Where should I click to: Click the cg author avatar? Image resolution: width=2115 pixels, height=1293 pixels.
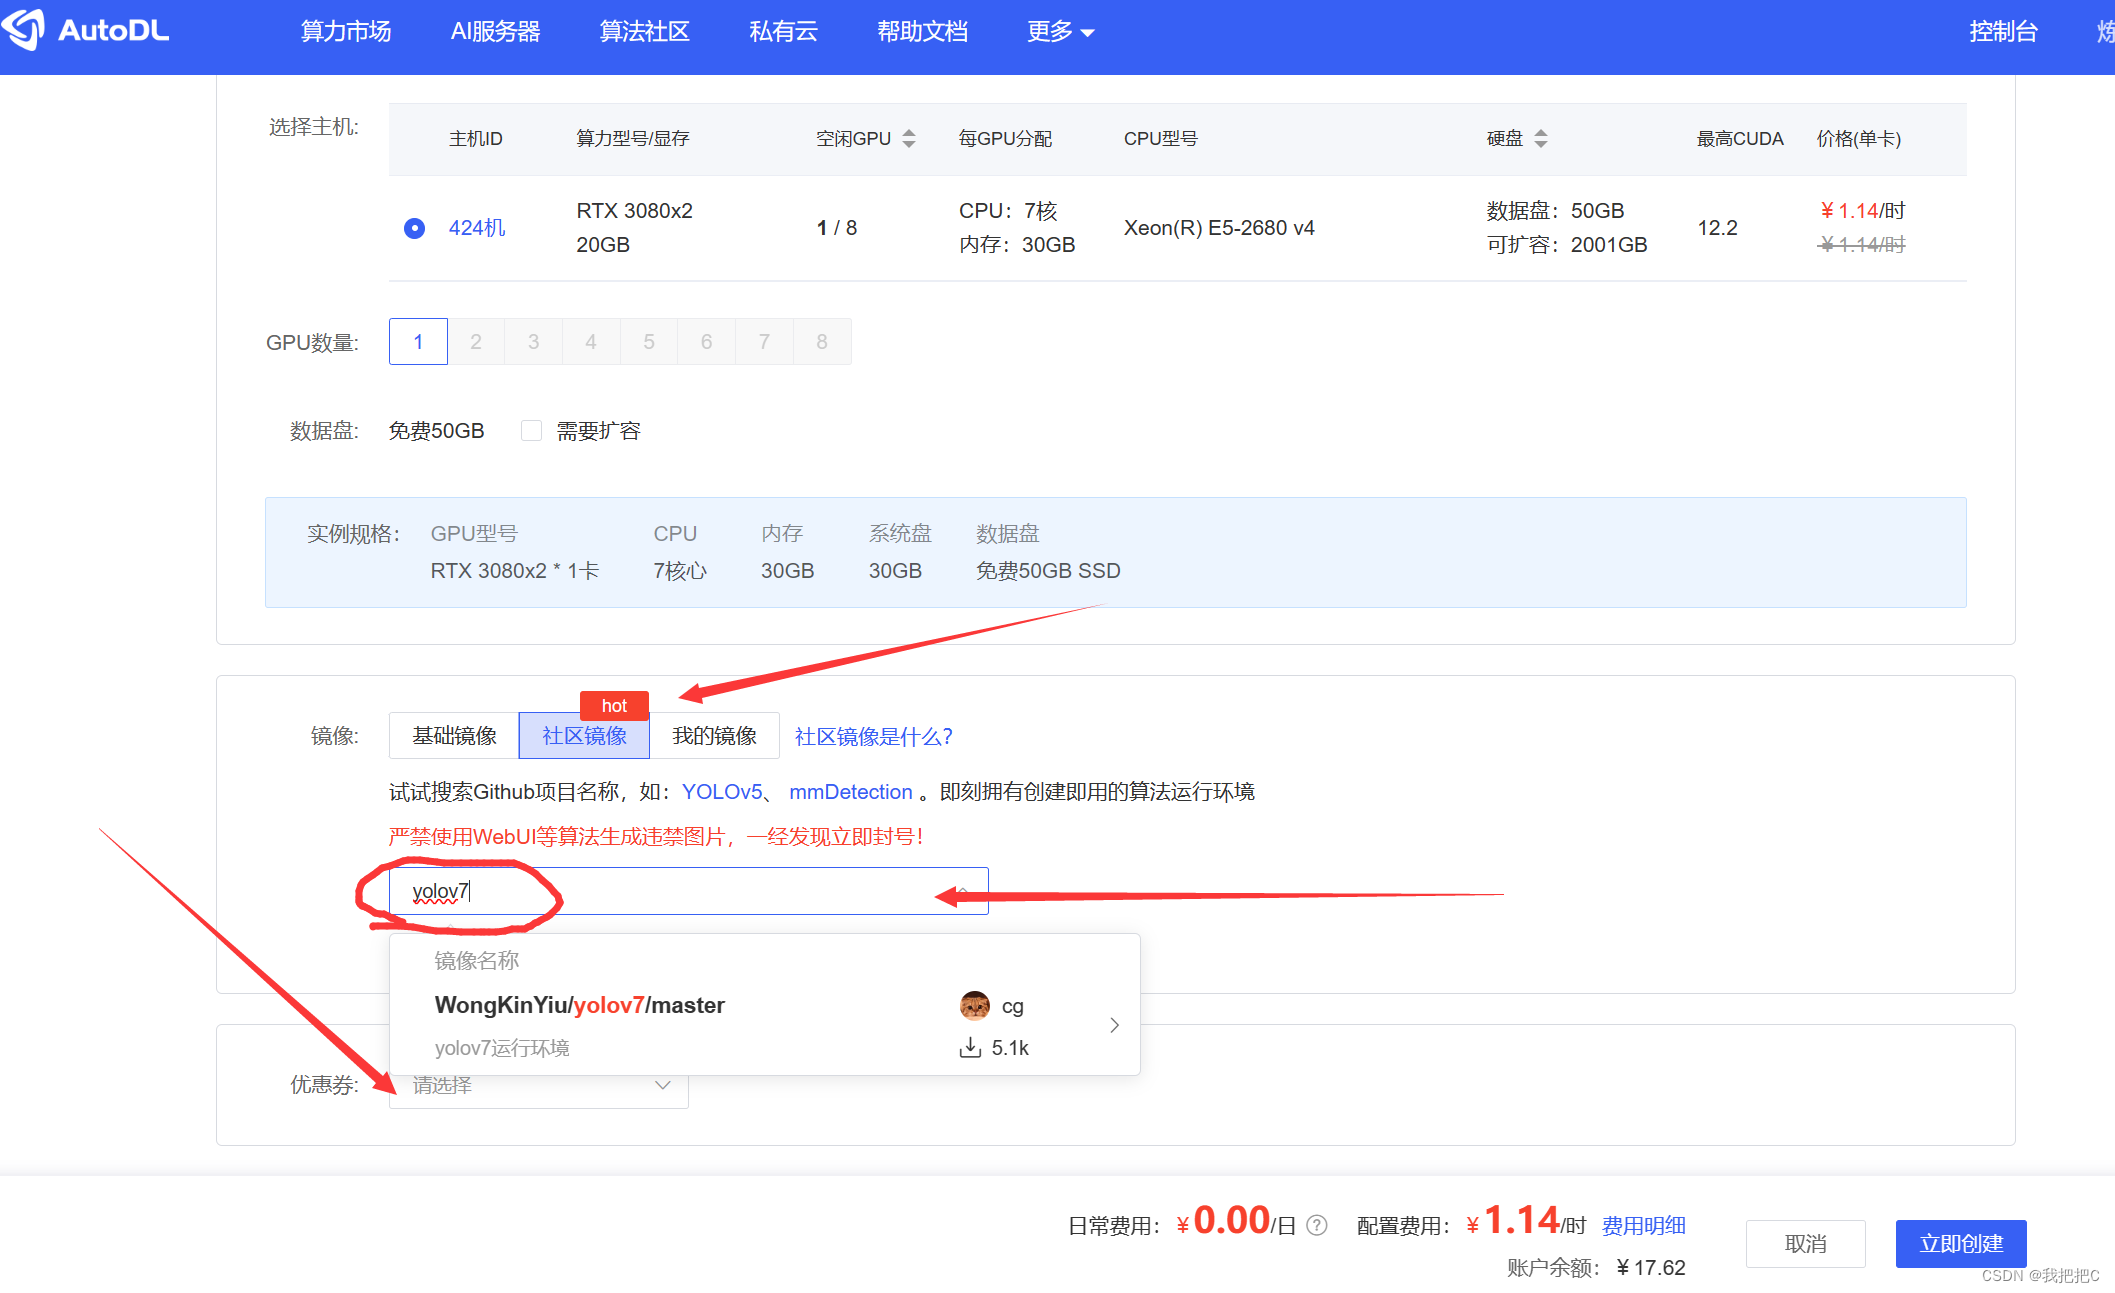coord(974,1005)
